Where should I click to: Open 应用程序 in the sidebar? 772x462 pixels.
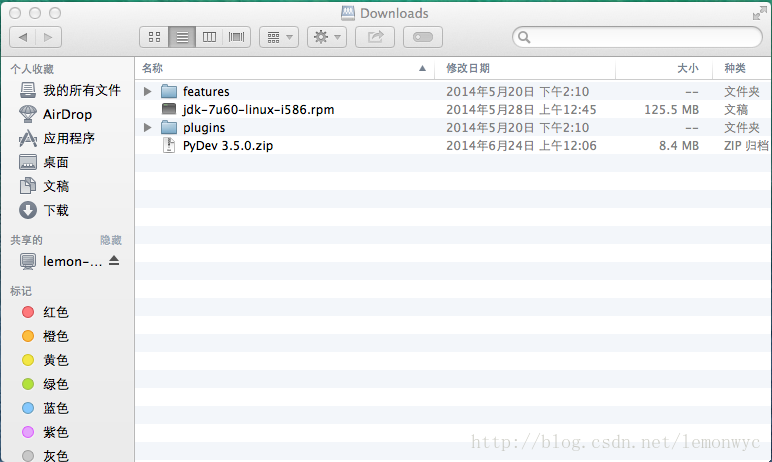[57, 138]
